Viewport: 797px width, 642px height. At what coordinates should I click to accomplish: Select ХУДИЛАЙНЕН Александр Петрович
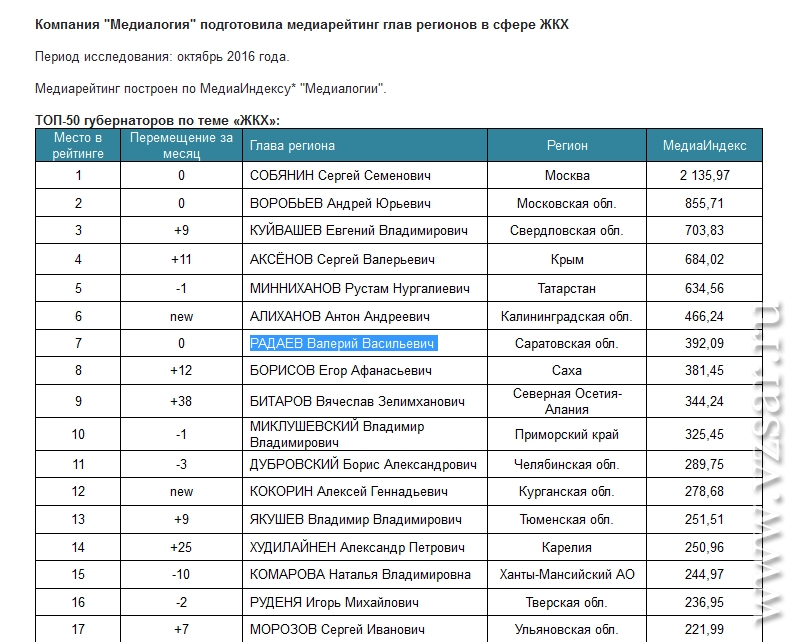(357, 547)
